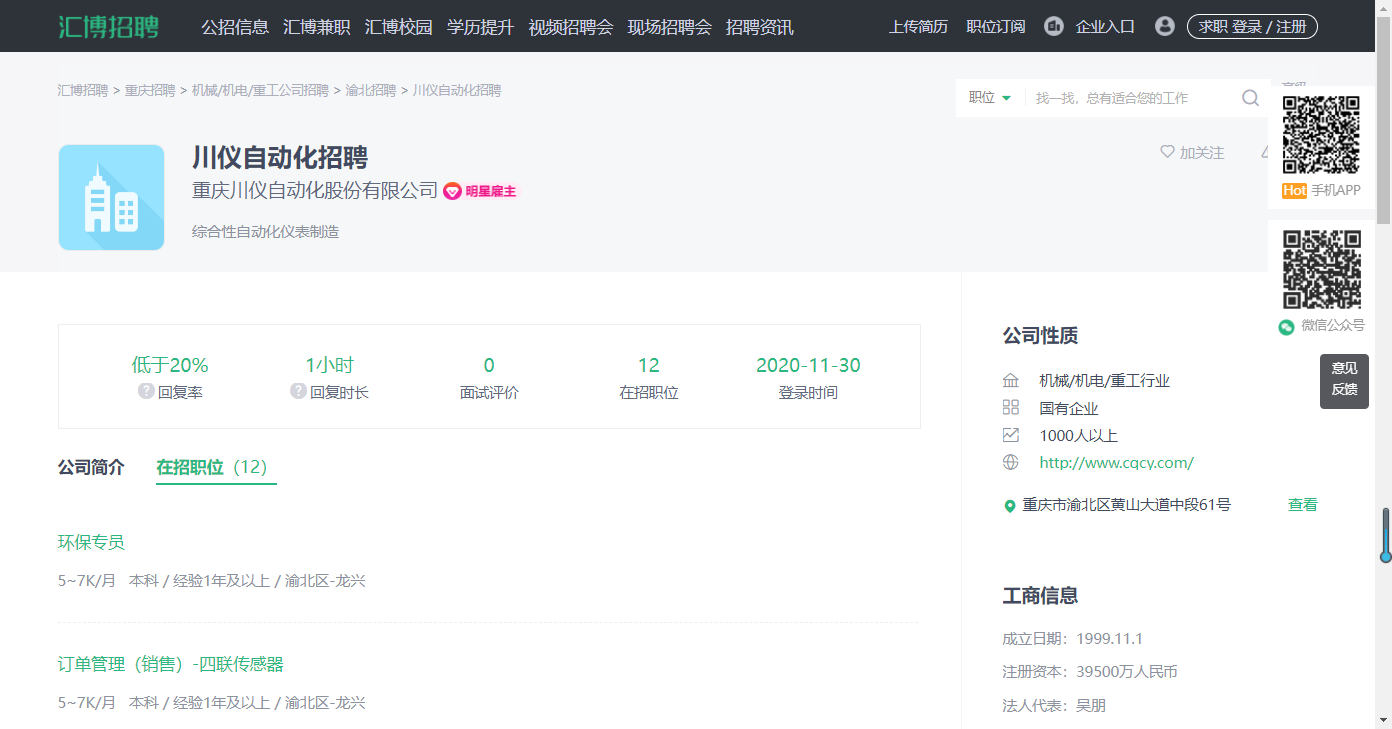Viewport: 1392px width, 729px height.
Task: Click the orange Hot badge next to 手机APP
Action: (x=1294, y=190)
